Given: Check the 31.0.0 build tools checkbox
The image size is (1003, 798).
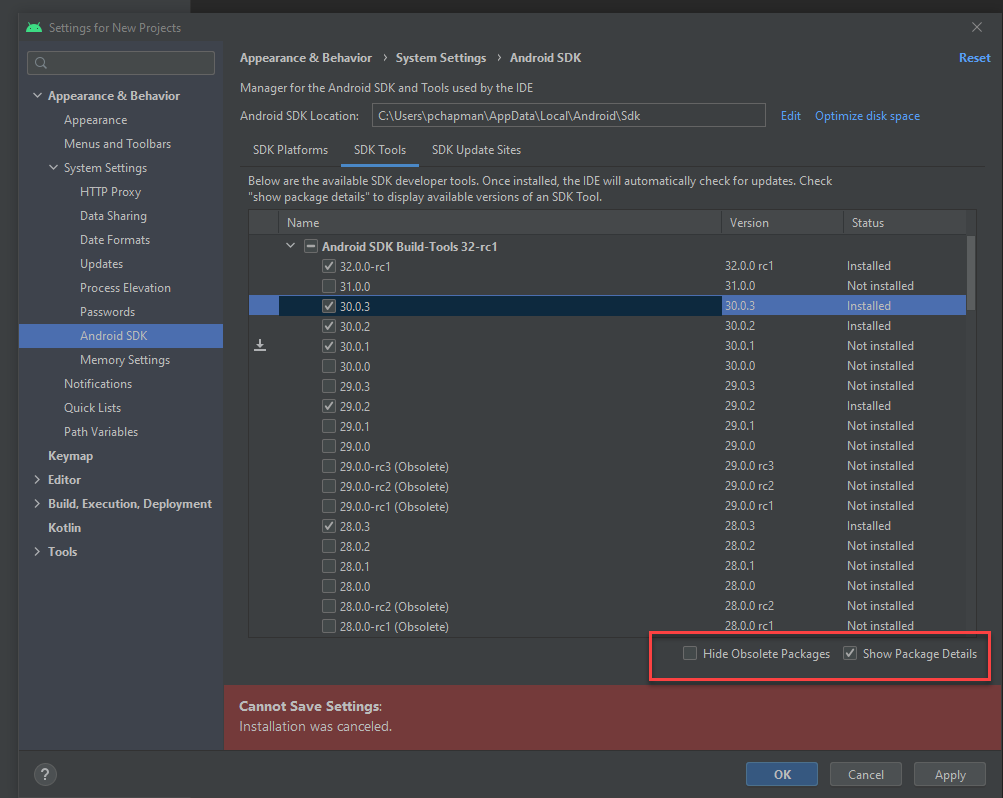Looking at the screenshot, I should 329,286.
